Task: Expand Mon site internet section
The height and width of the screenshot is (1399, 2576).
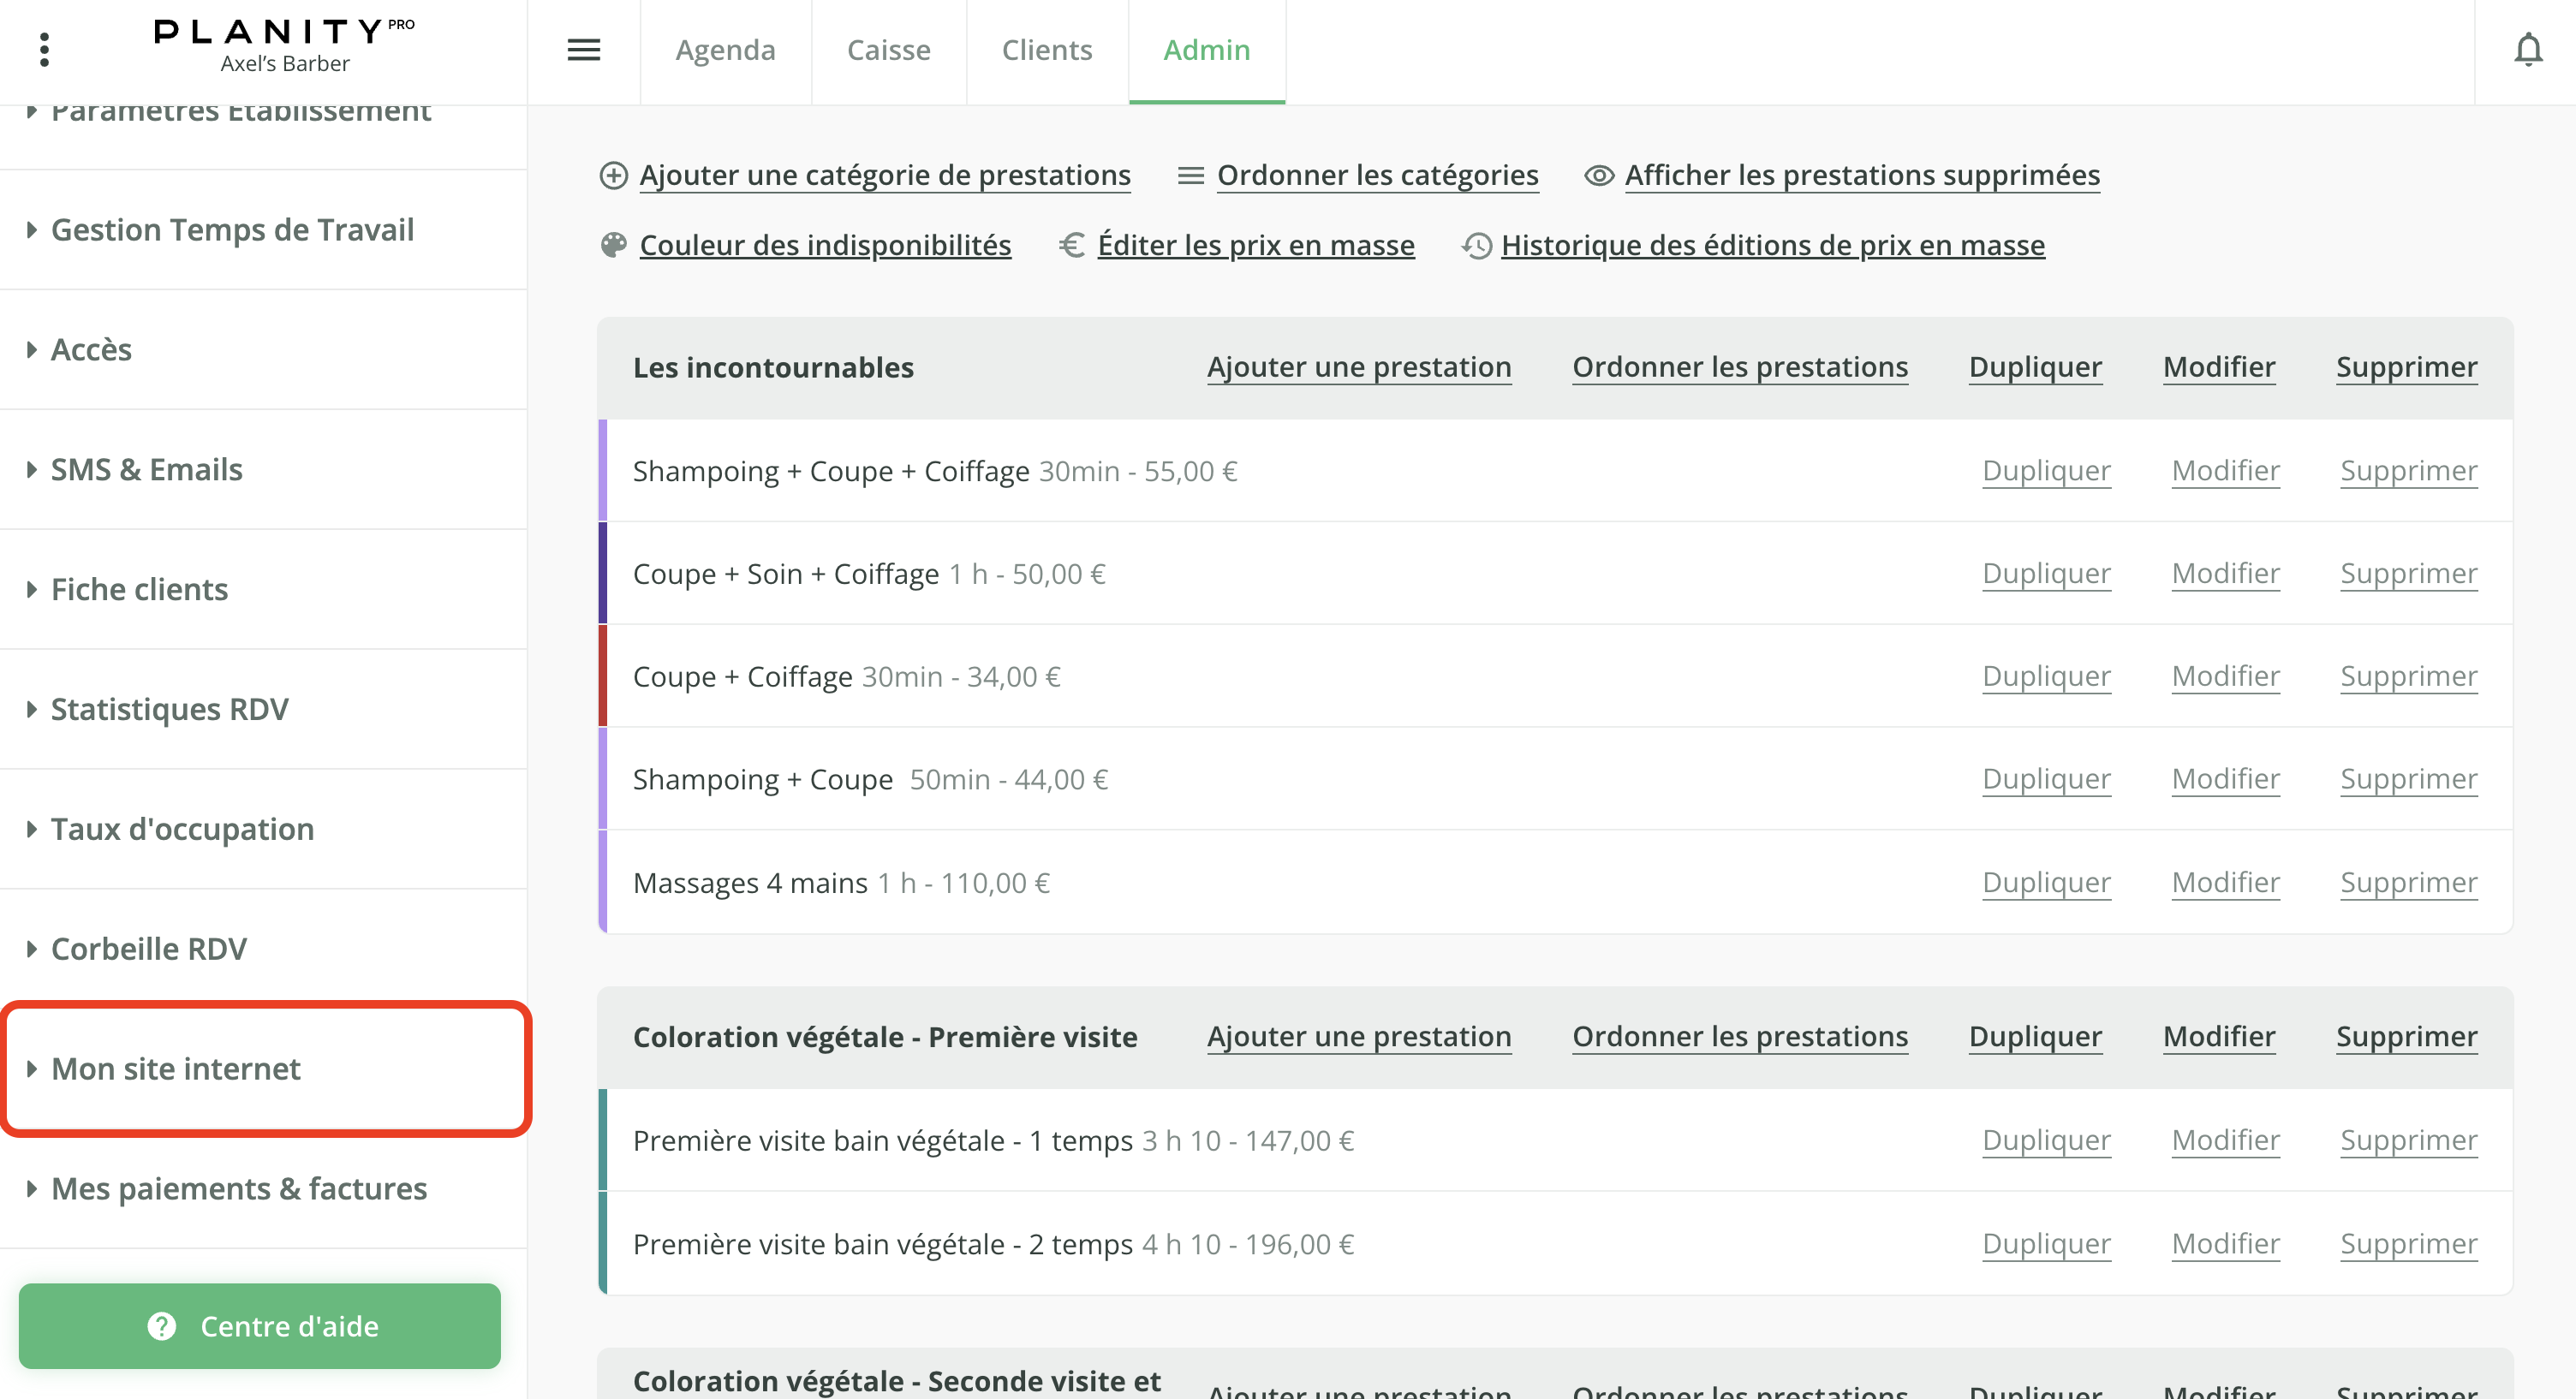Action: [176, 1068]
